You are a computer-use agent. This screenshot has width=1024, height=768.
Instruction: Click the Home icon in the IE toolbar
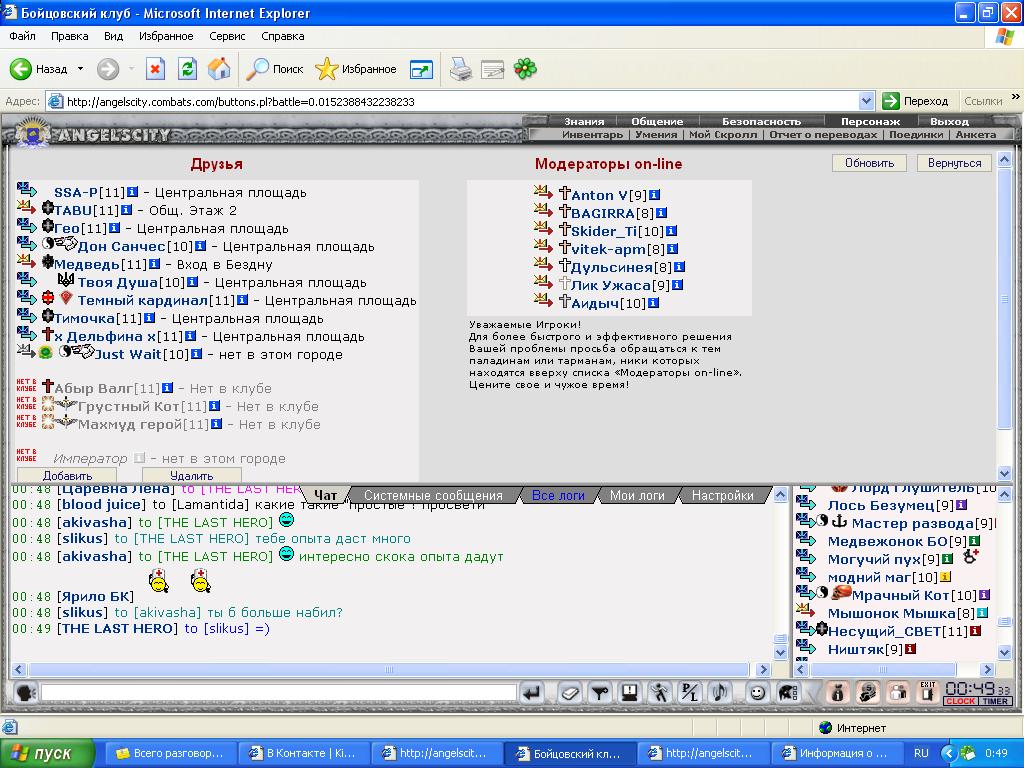click(219, 69)
